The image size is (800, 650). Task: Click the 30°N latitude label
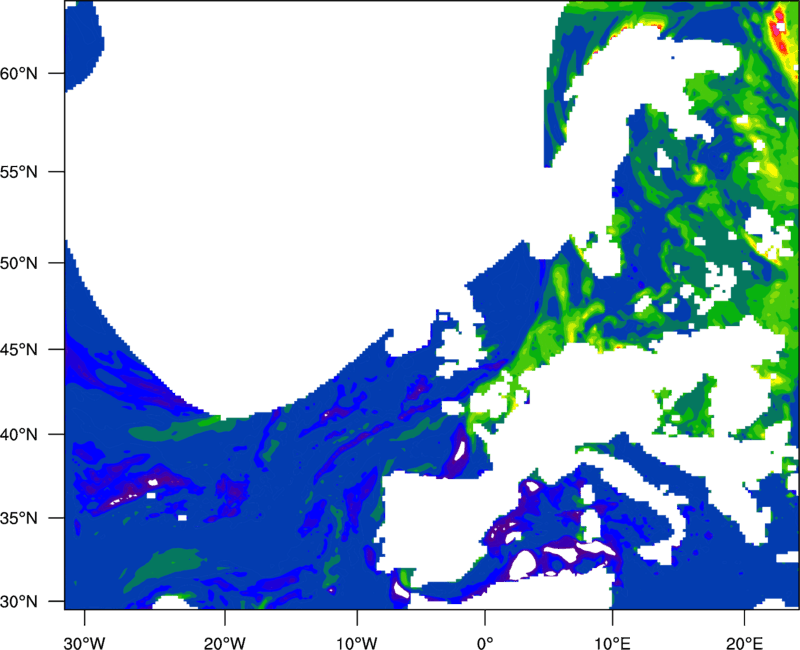pos(19,602)
